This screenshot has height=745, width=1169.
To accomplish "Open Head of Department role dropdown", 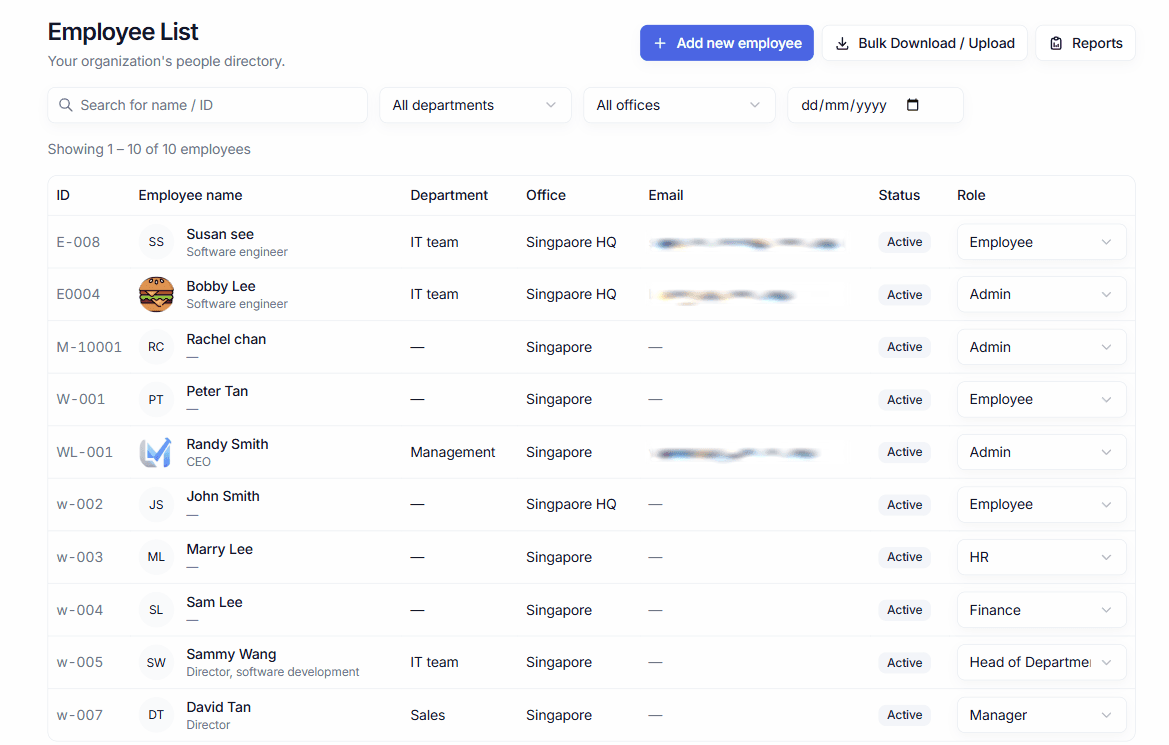I will tap(1041, 662).
